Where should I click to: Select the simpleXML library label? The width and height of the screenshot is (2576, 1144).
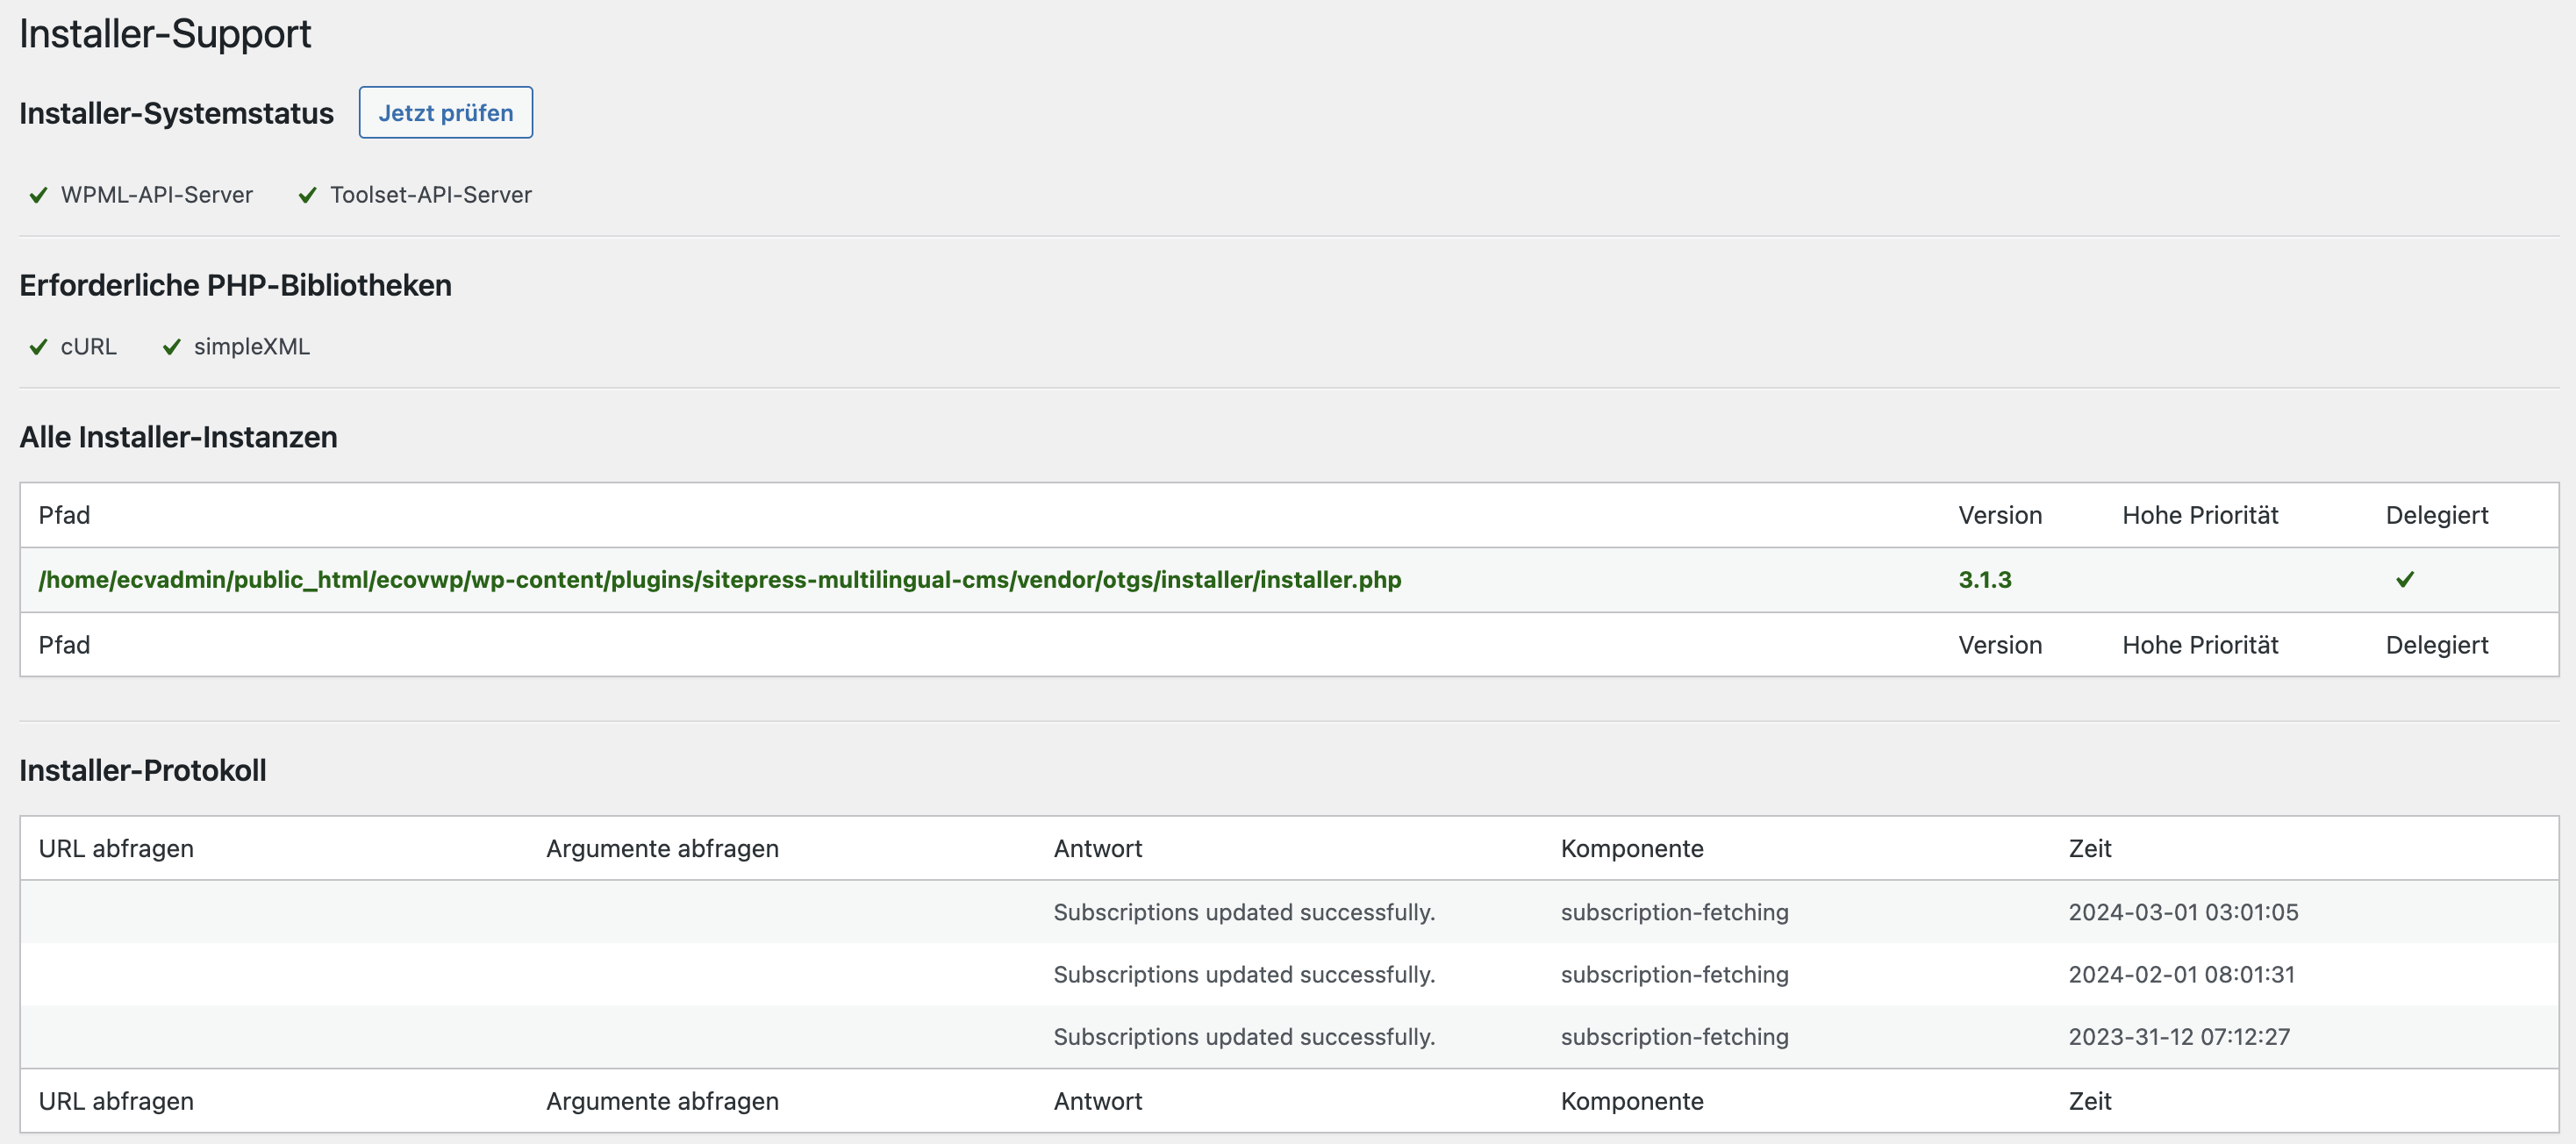tap(252, 347)
